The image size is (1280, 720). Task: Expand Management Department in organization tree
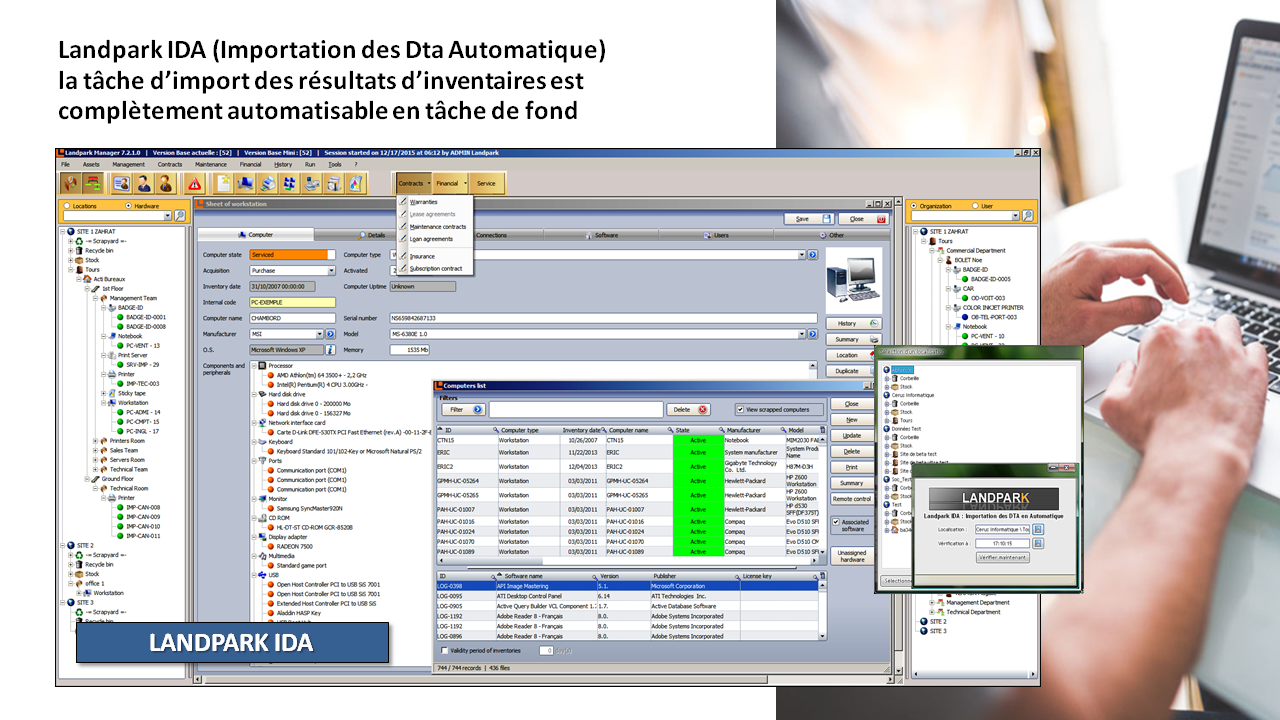[932, 603]
